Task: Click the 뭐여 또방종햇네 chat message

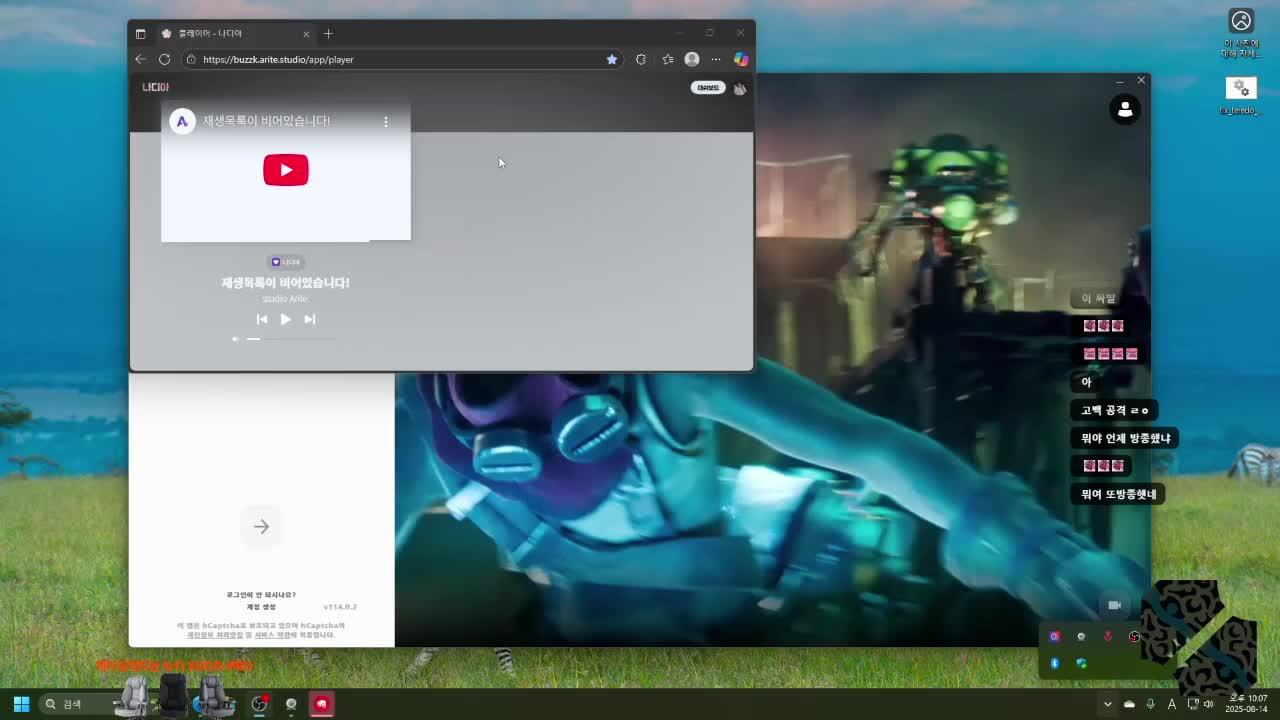Action: [x=1119, y=494]
